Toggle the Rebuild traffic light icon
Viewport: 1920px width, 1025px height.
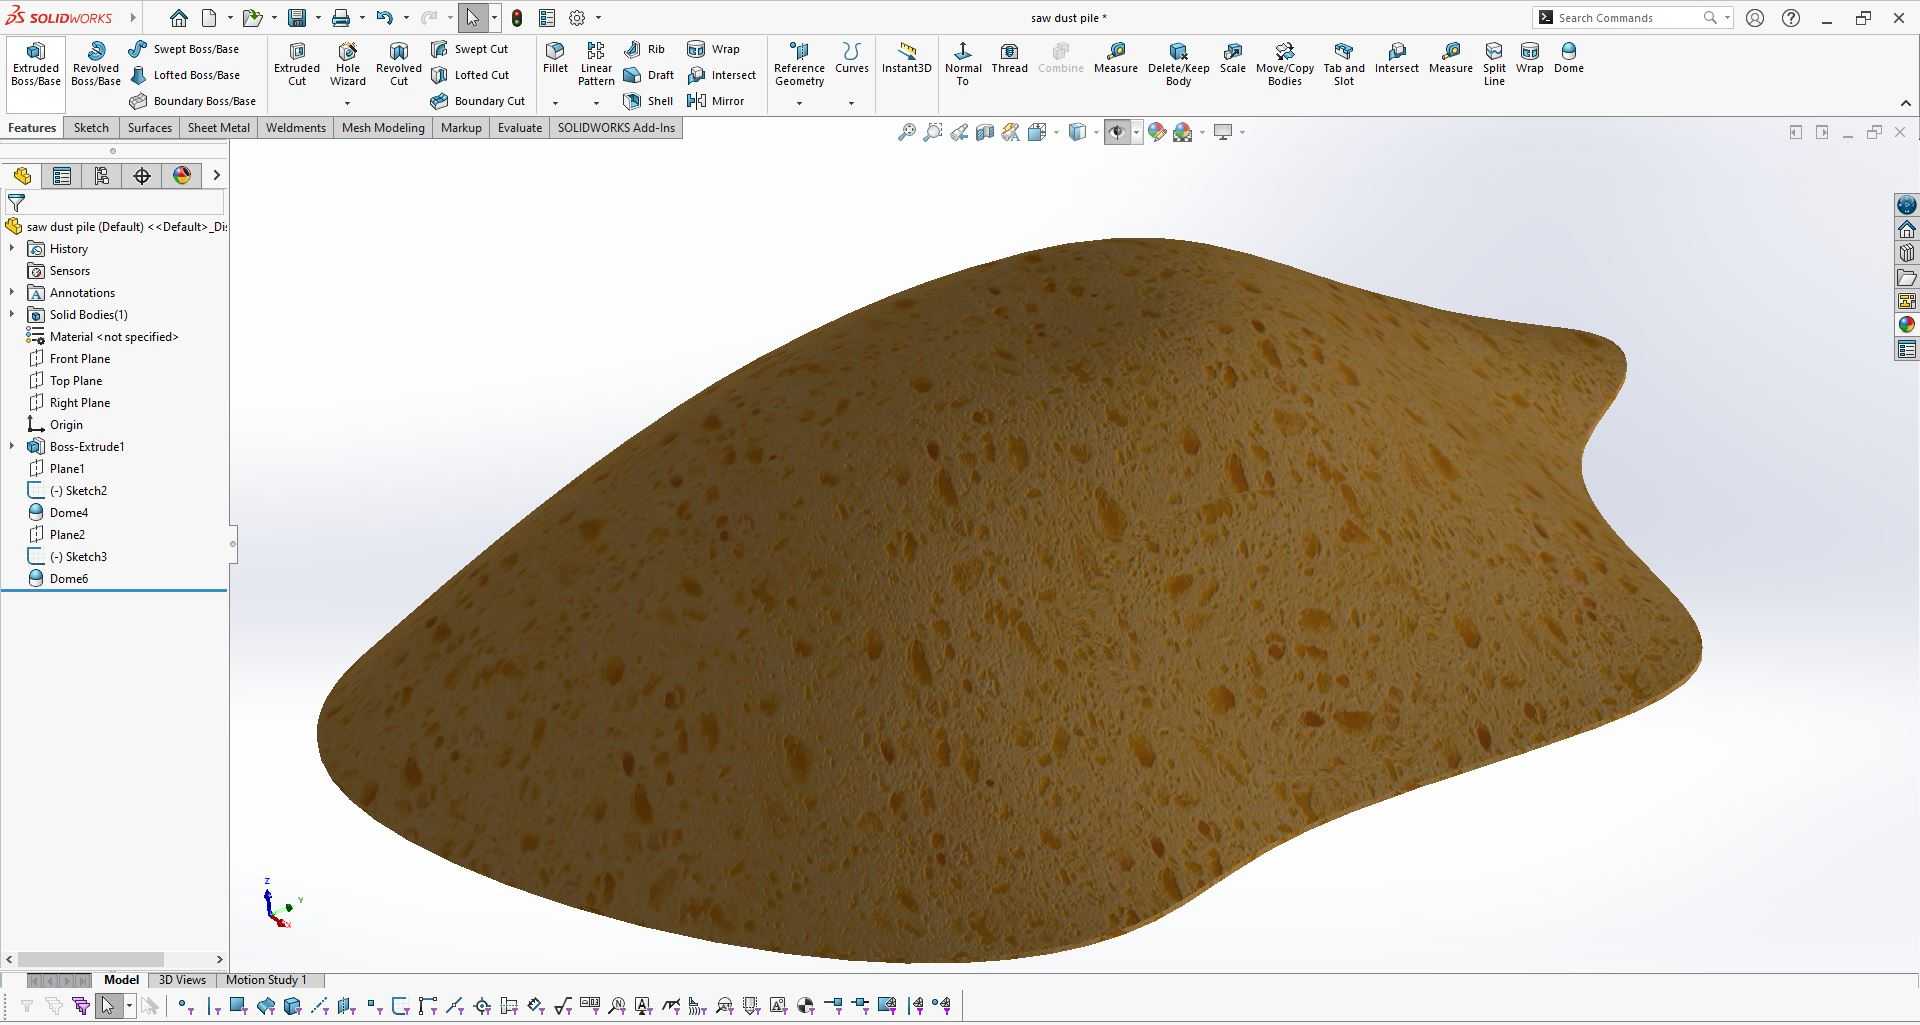517,18
